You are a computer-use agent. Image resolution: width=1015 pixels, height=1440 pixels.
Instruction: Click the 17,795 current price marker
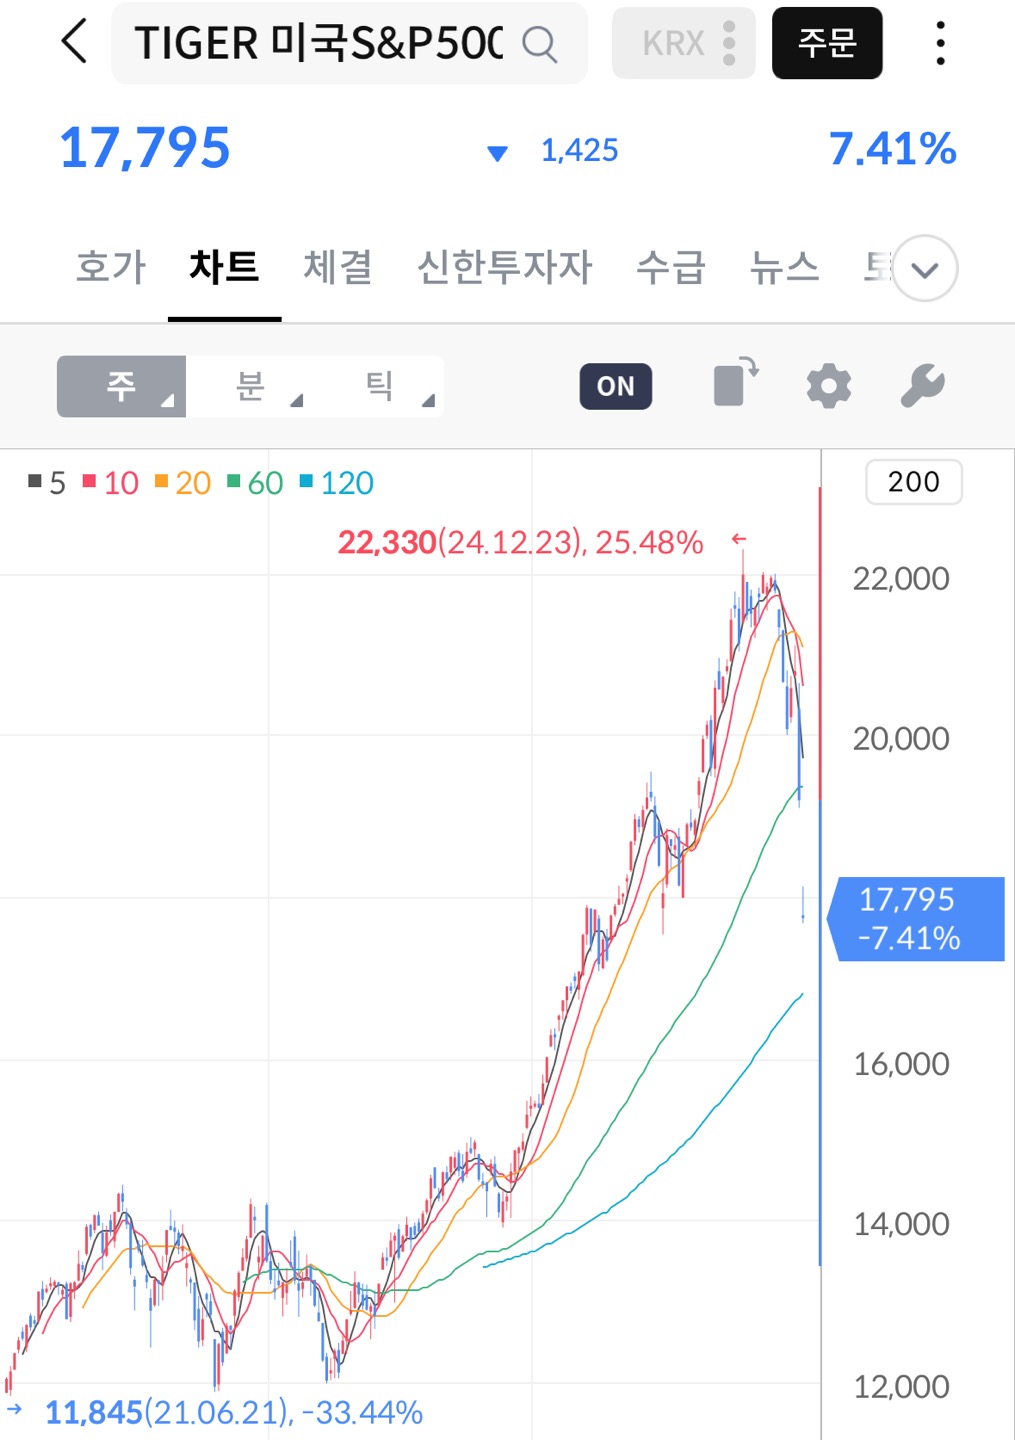point(915,919)
